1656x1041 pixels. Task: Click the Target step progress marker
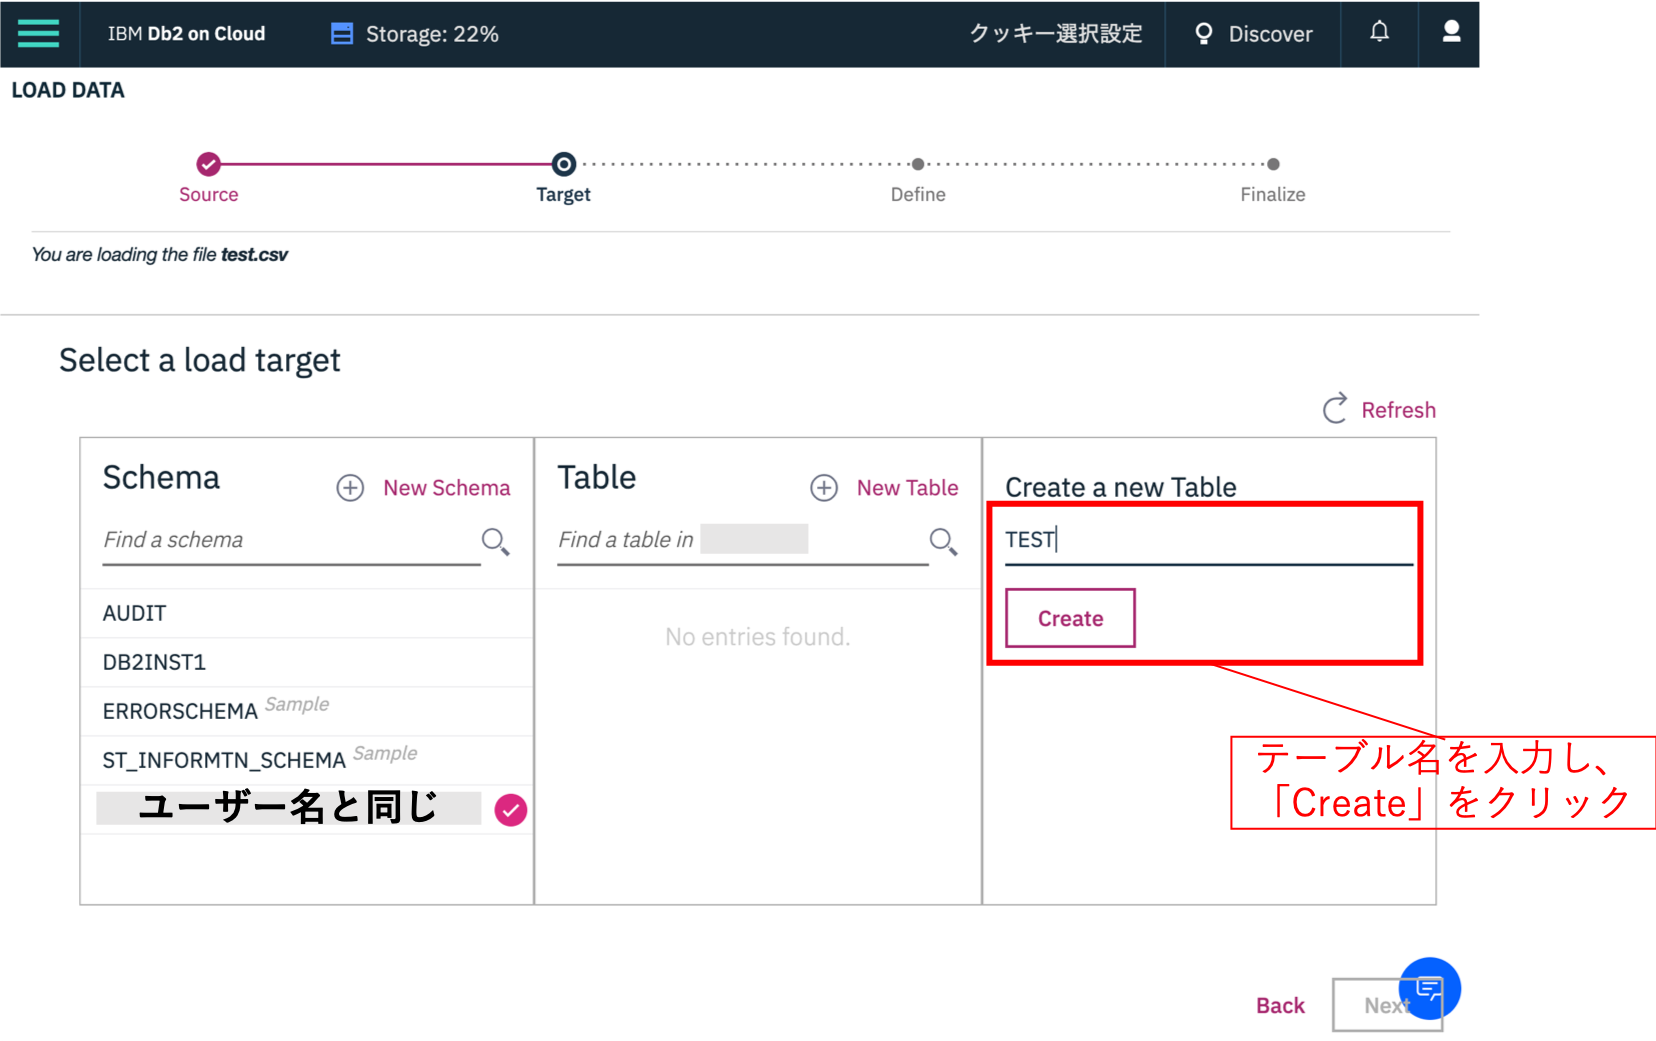[562, 164]
